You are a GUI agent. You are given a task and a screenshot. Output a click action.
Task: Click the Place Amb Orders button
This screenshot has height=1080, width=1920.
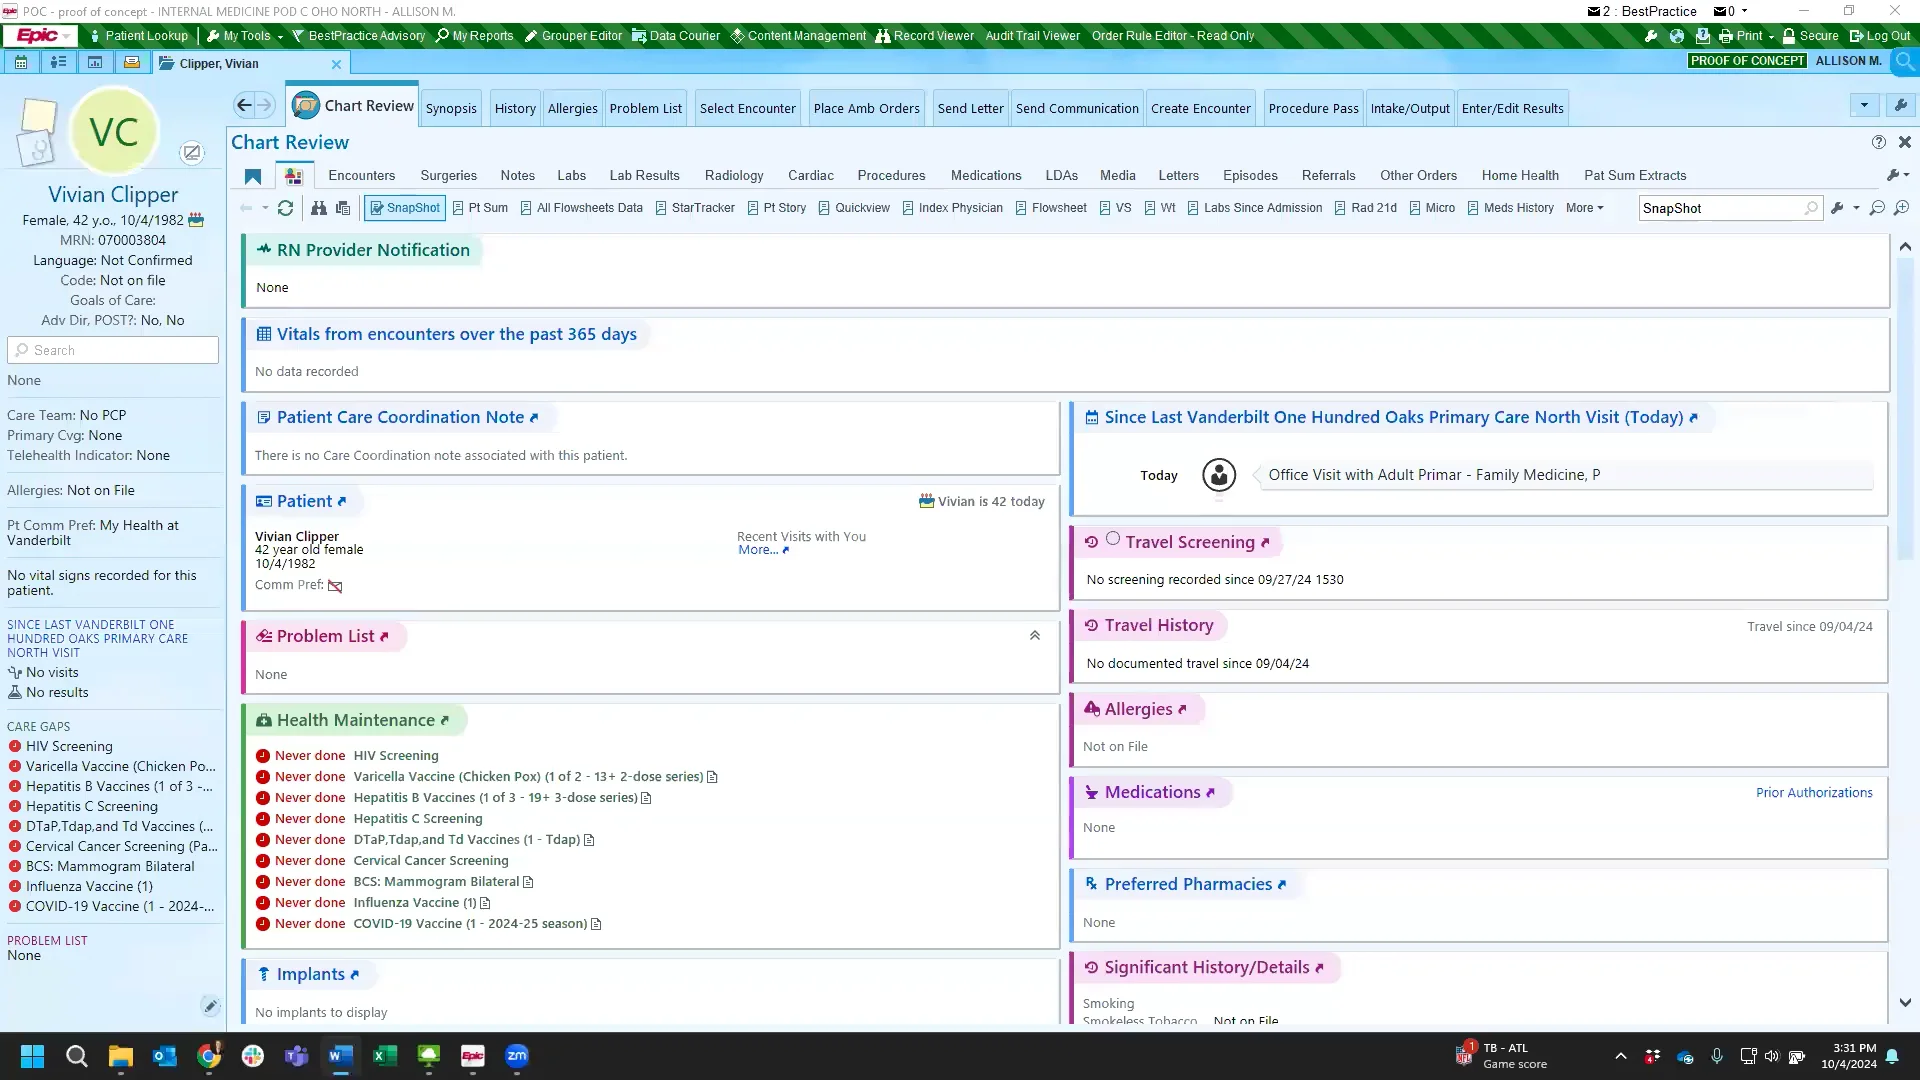click(866, 108)
